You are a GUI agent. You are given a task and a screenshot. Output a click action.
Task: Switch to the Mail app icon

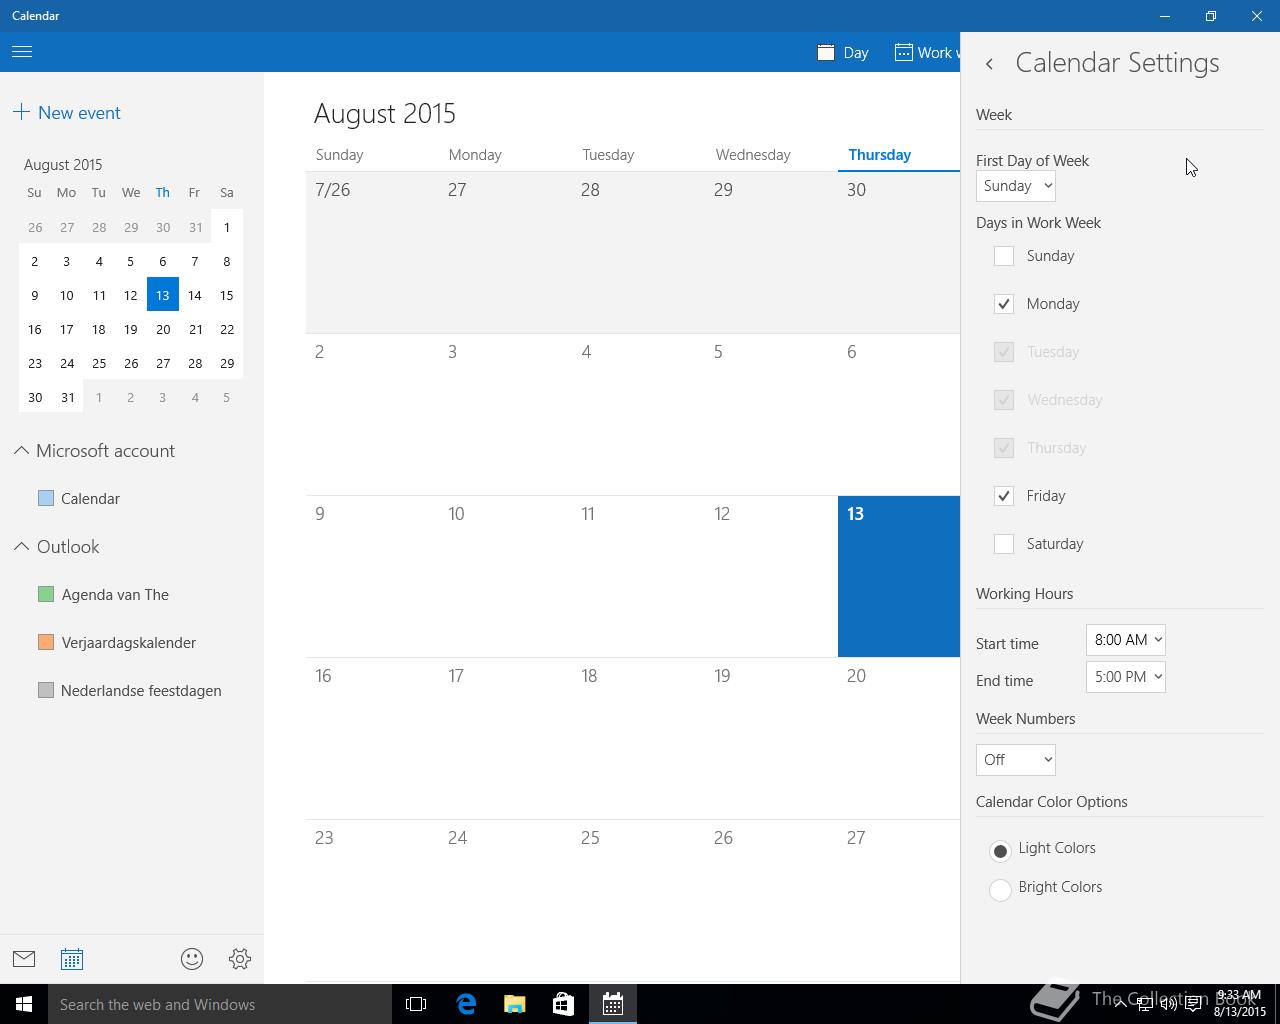24,959
